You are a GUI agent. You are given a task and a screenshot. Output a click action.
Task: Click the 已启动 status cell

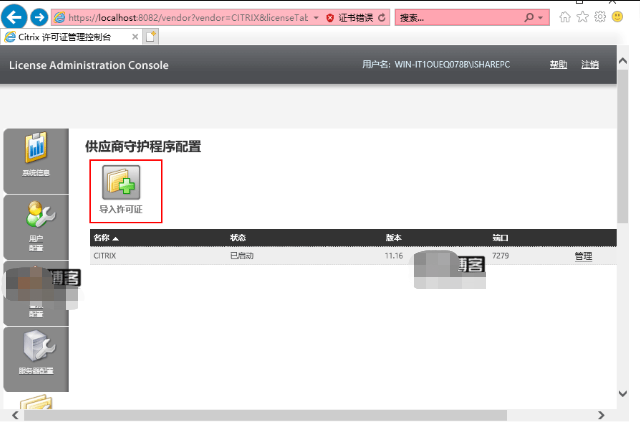coord(242,256)
